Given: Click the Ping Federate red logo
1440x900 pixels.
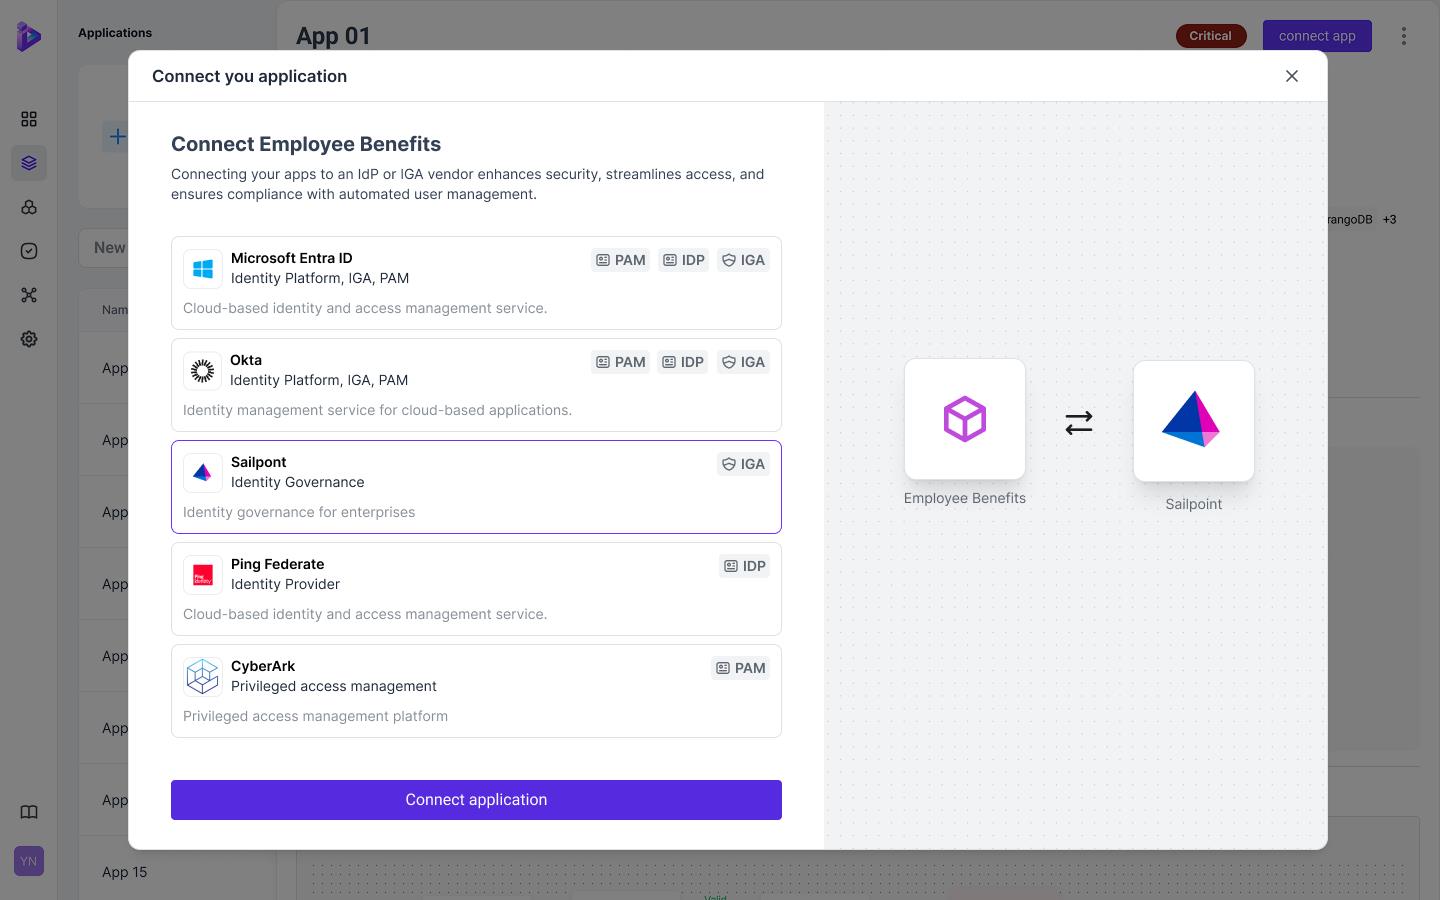Looking at the screenshot, I should pyautogui.click(x=203, y=575).
